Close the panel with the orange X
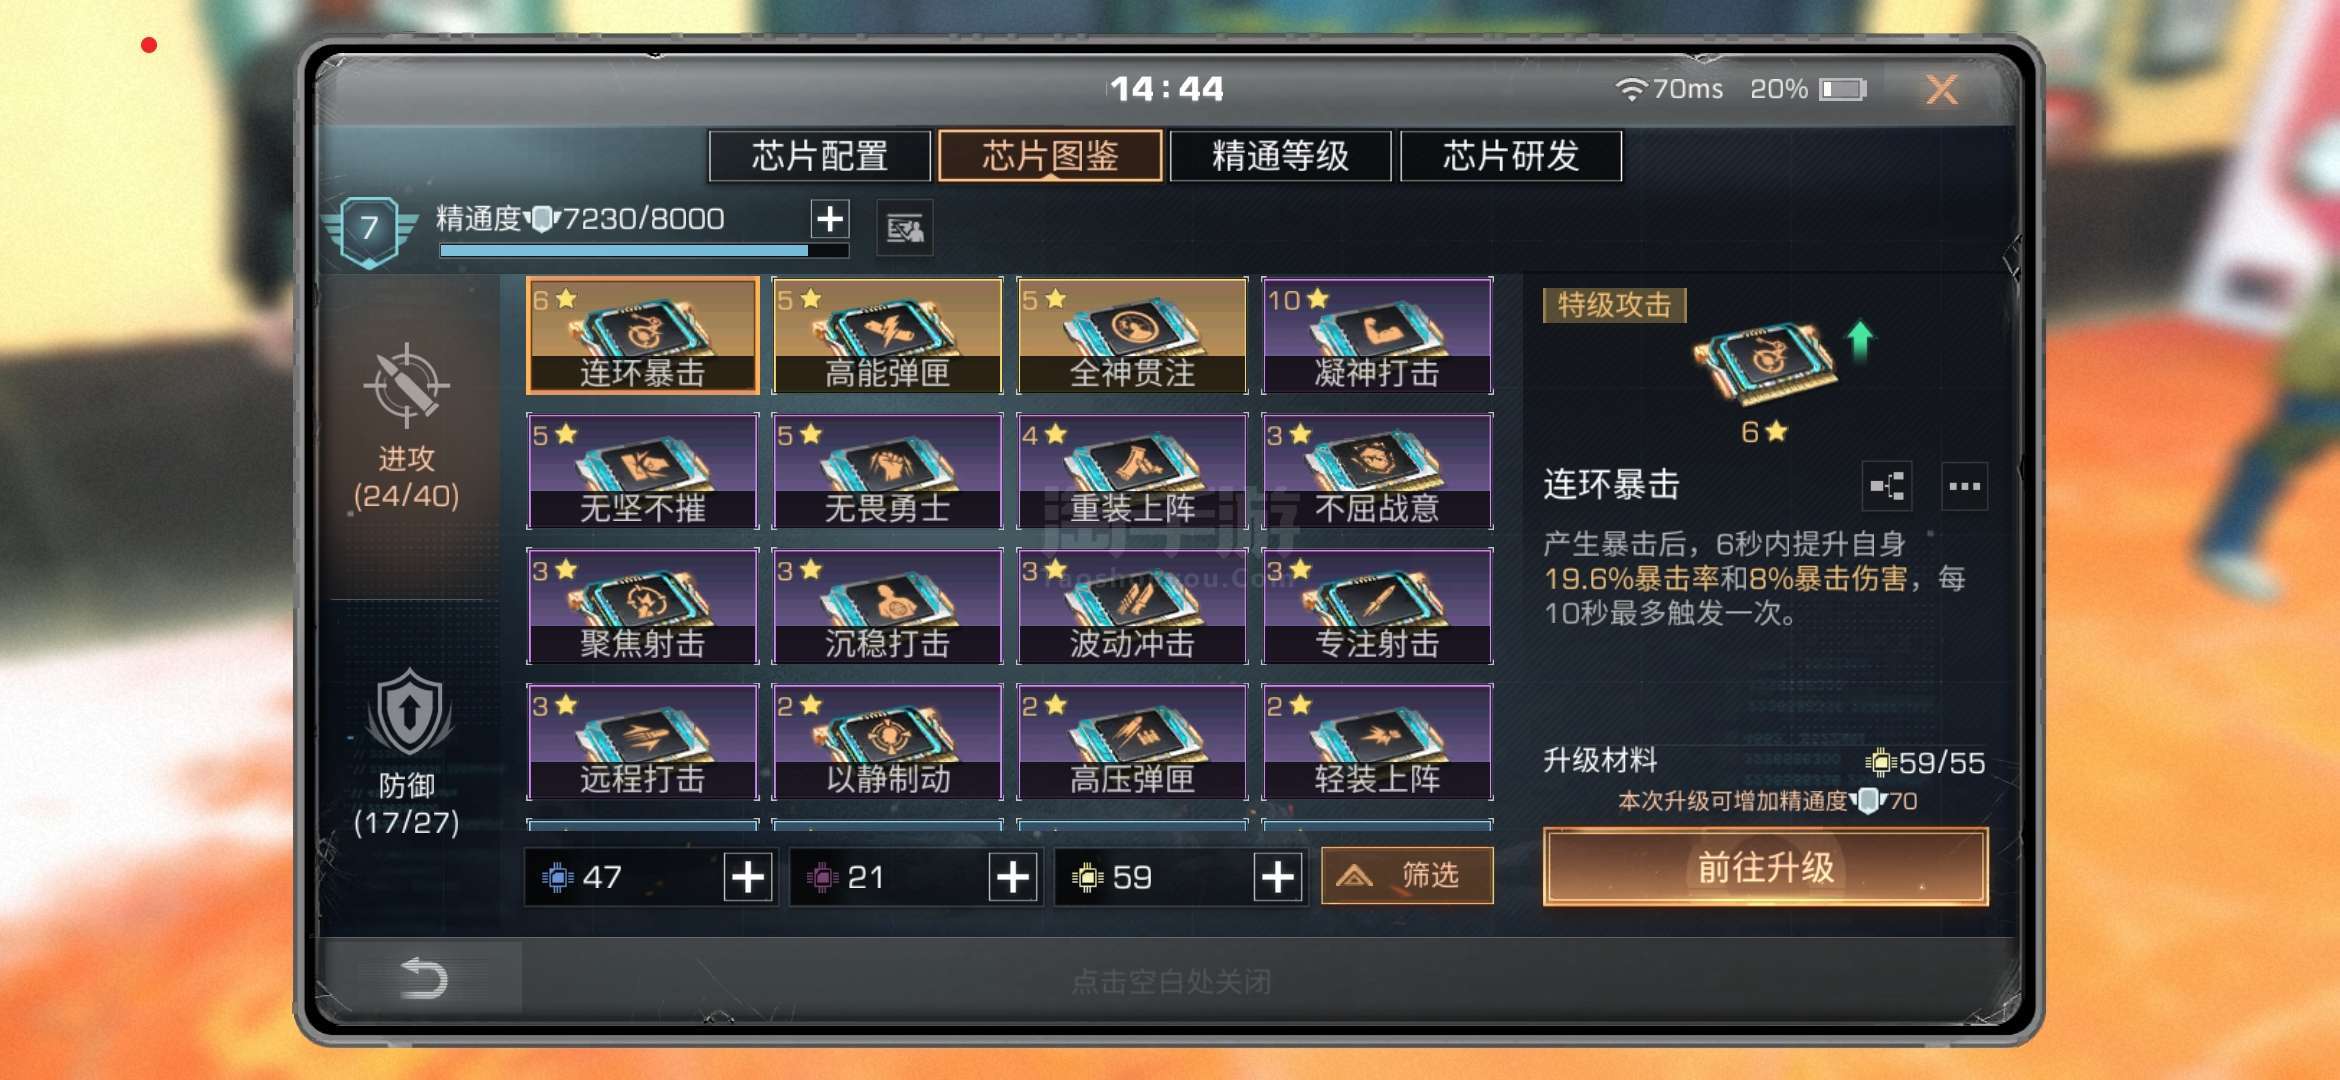2340x1080 pixels. click(x=1941, y=90)
